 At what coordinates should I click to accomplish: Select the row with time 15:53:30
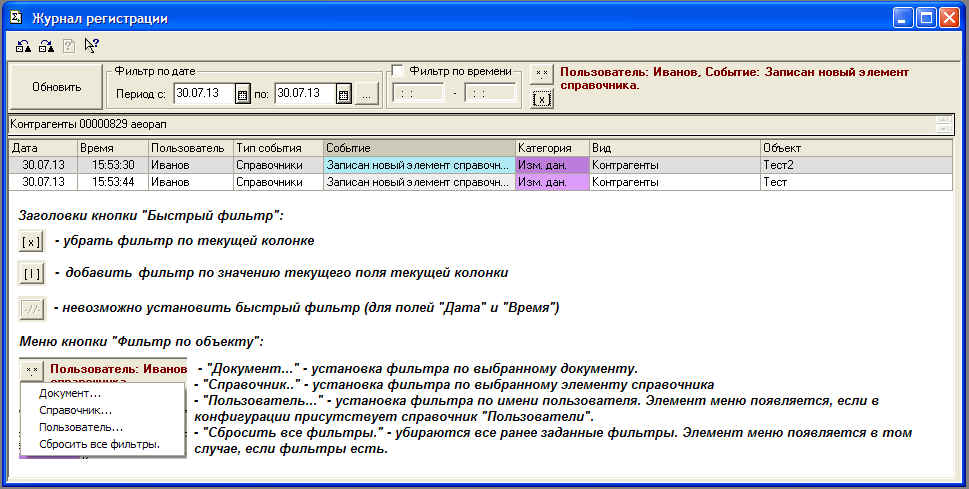coord(480,165)
